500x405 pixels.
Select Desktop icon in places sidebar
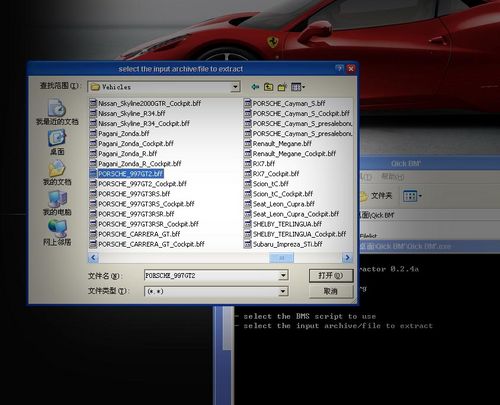pyautogui.click(x=57, y=142)
